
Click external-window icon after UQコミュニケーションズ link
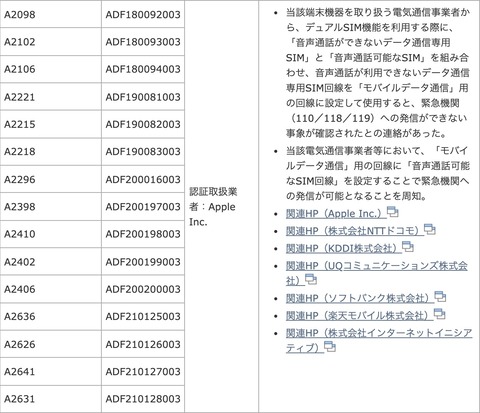[x=311, y=279]
